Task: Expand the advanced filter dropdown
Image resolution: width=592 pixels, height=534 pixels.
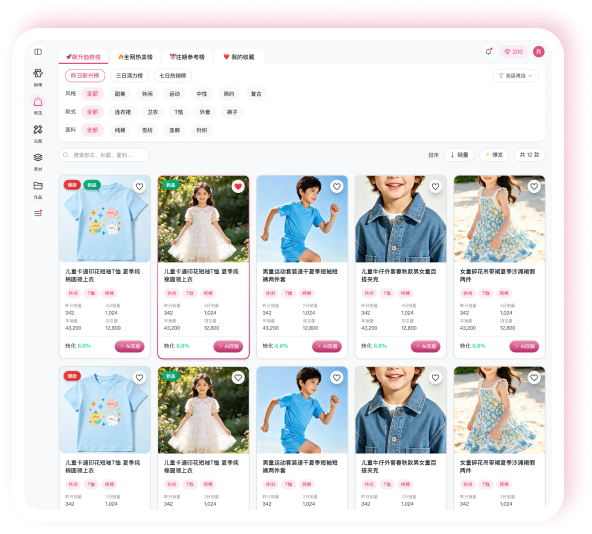Action: [515, 76]
